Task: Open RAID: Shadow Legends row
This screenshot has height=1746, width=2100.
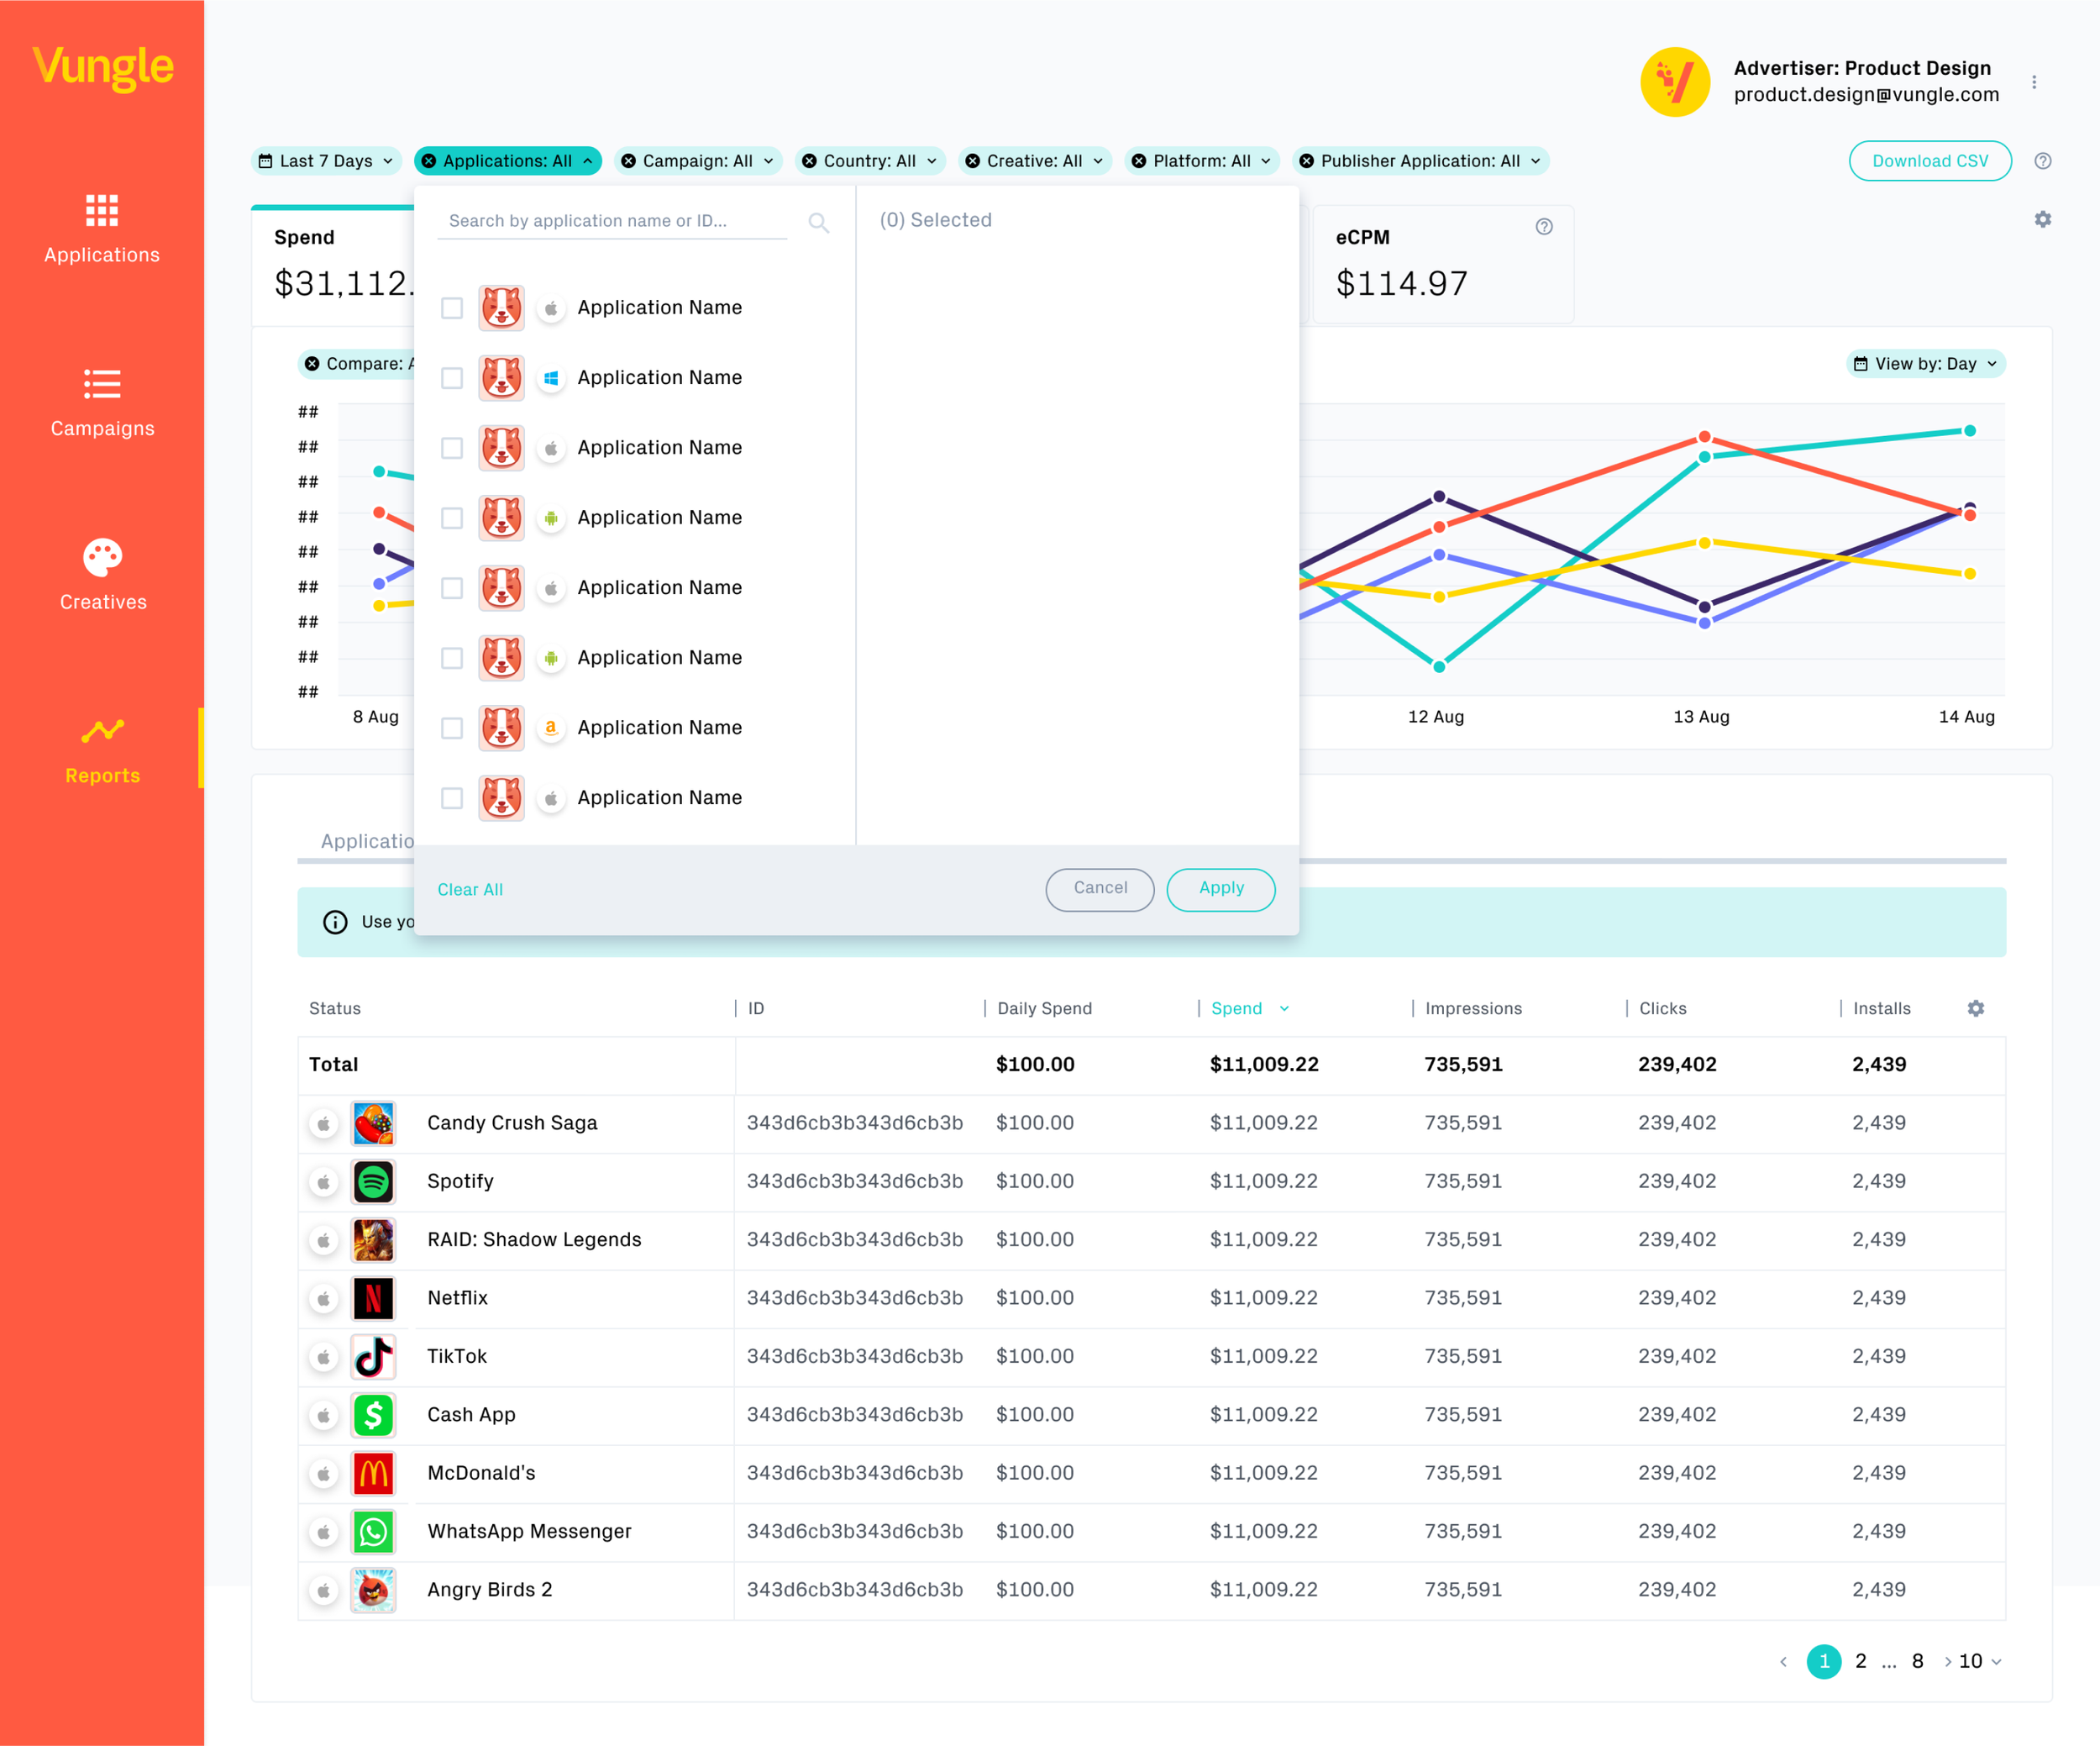Action: click(x=1151, y=1240)
